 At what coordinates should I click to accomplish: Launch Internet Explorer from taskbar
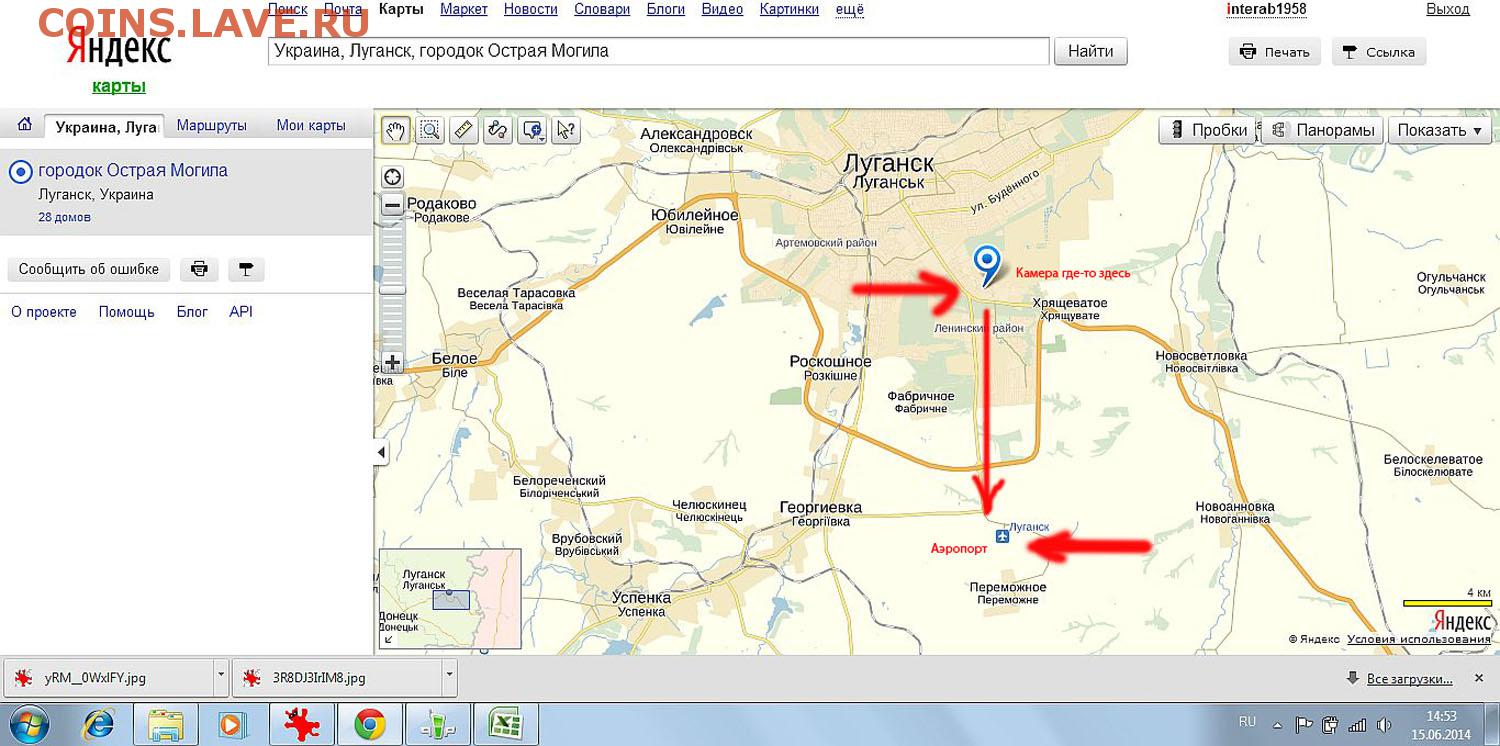pyautogui.click(x=97, y=723)
